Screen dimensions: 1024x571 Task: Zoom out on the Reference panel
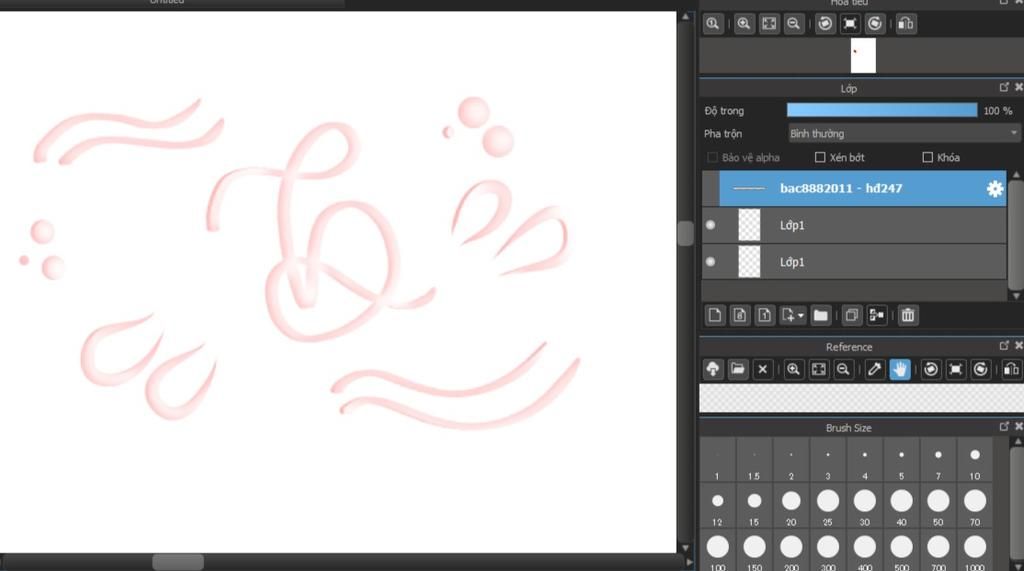click(x=843, y=369)
